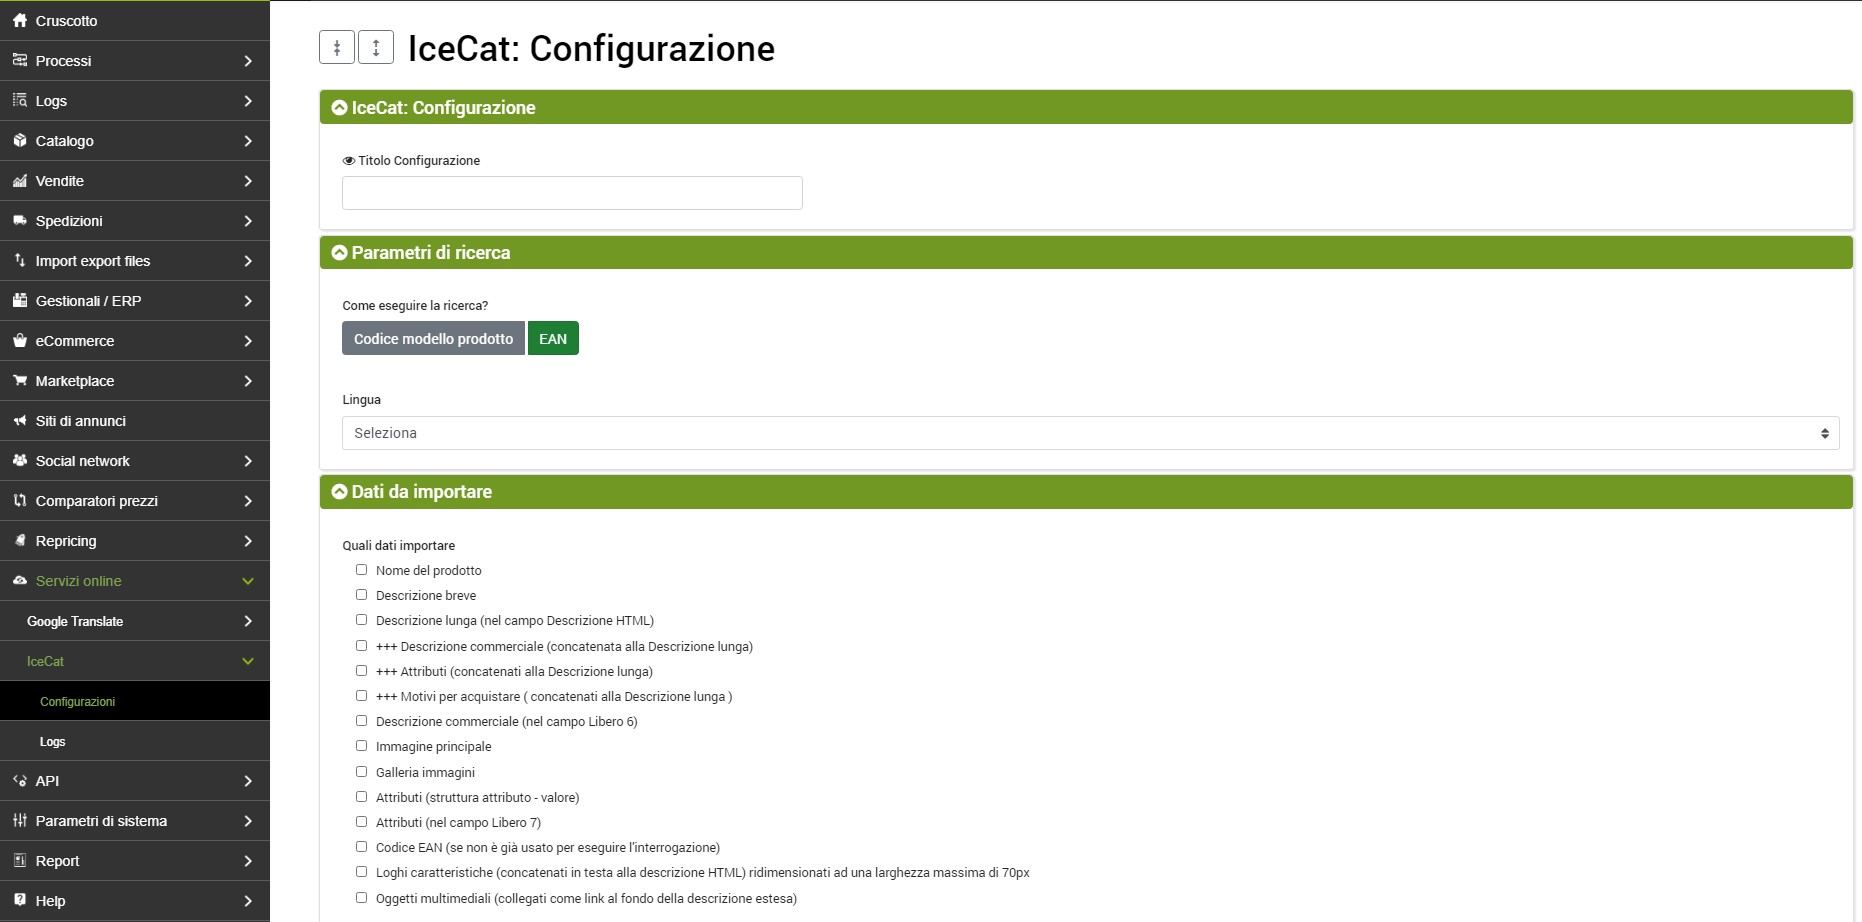Image resolution: width=1862 pixels, height=922 pixels.
Task: Click the collapse-all sections icon beside title
Action: 337,47
